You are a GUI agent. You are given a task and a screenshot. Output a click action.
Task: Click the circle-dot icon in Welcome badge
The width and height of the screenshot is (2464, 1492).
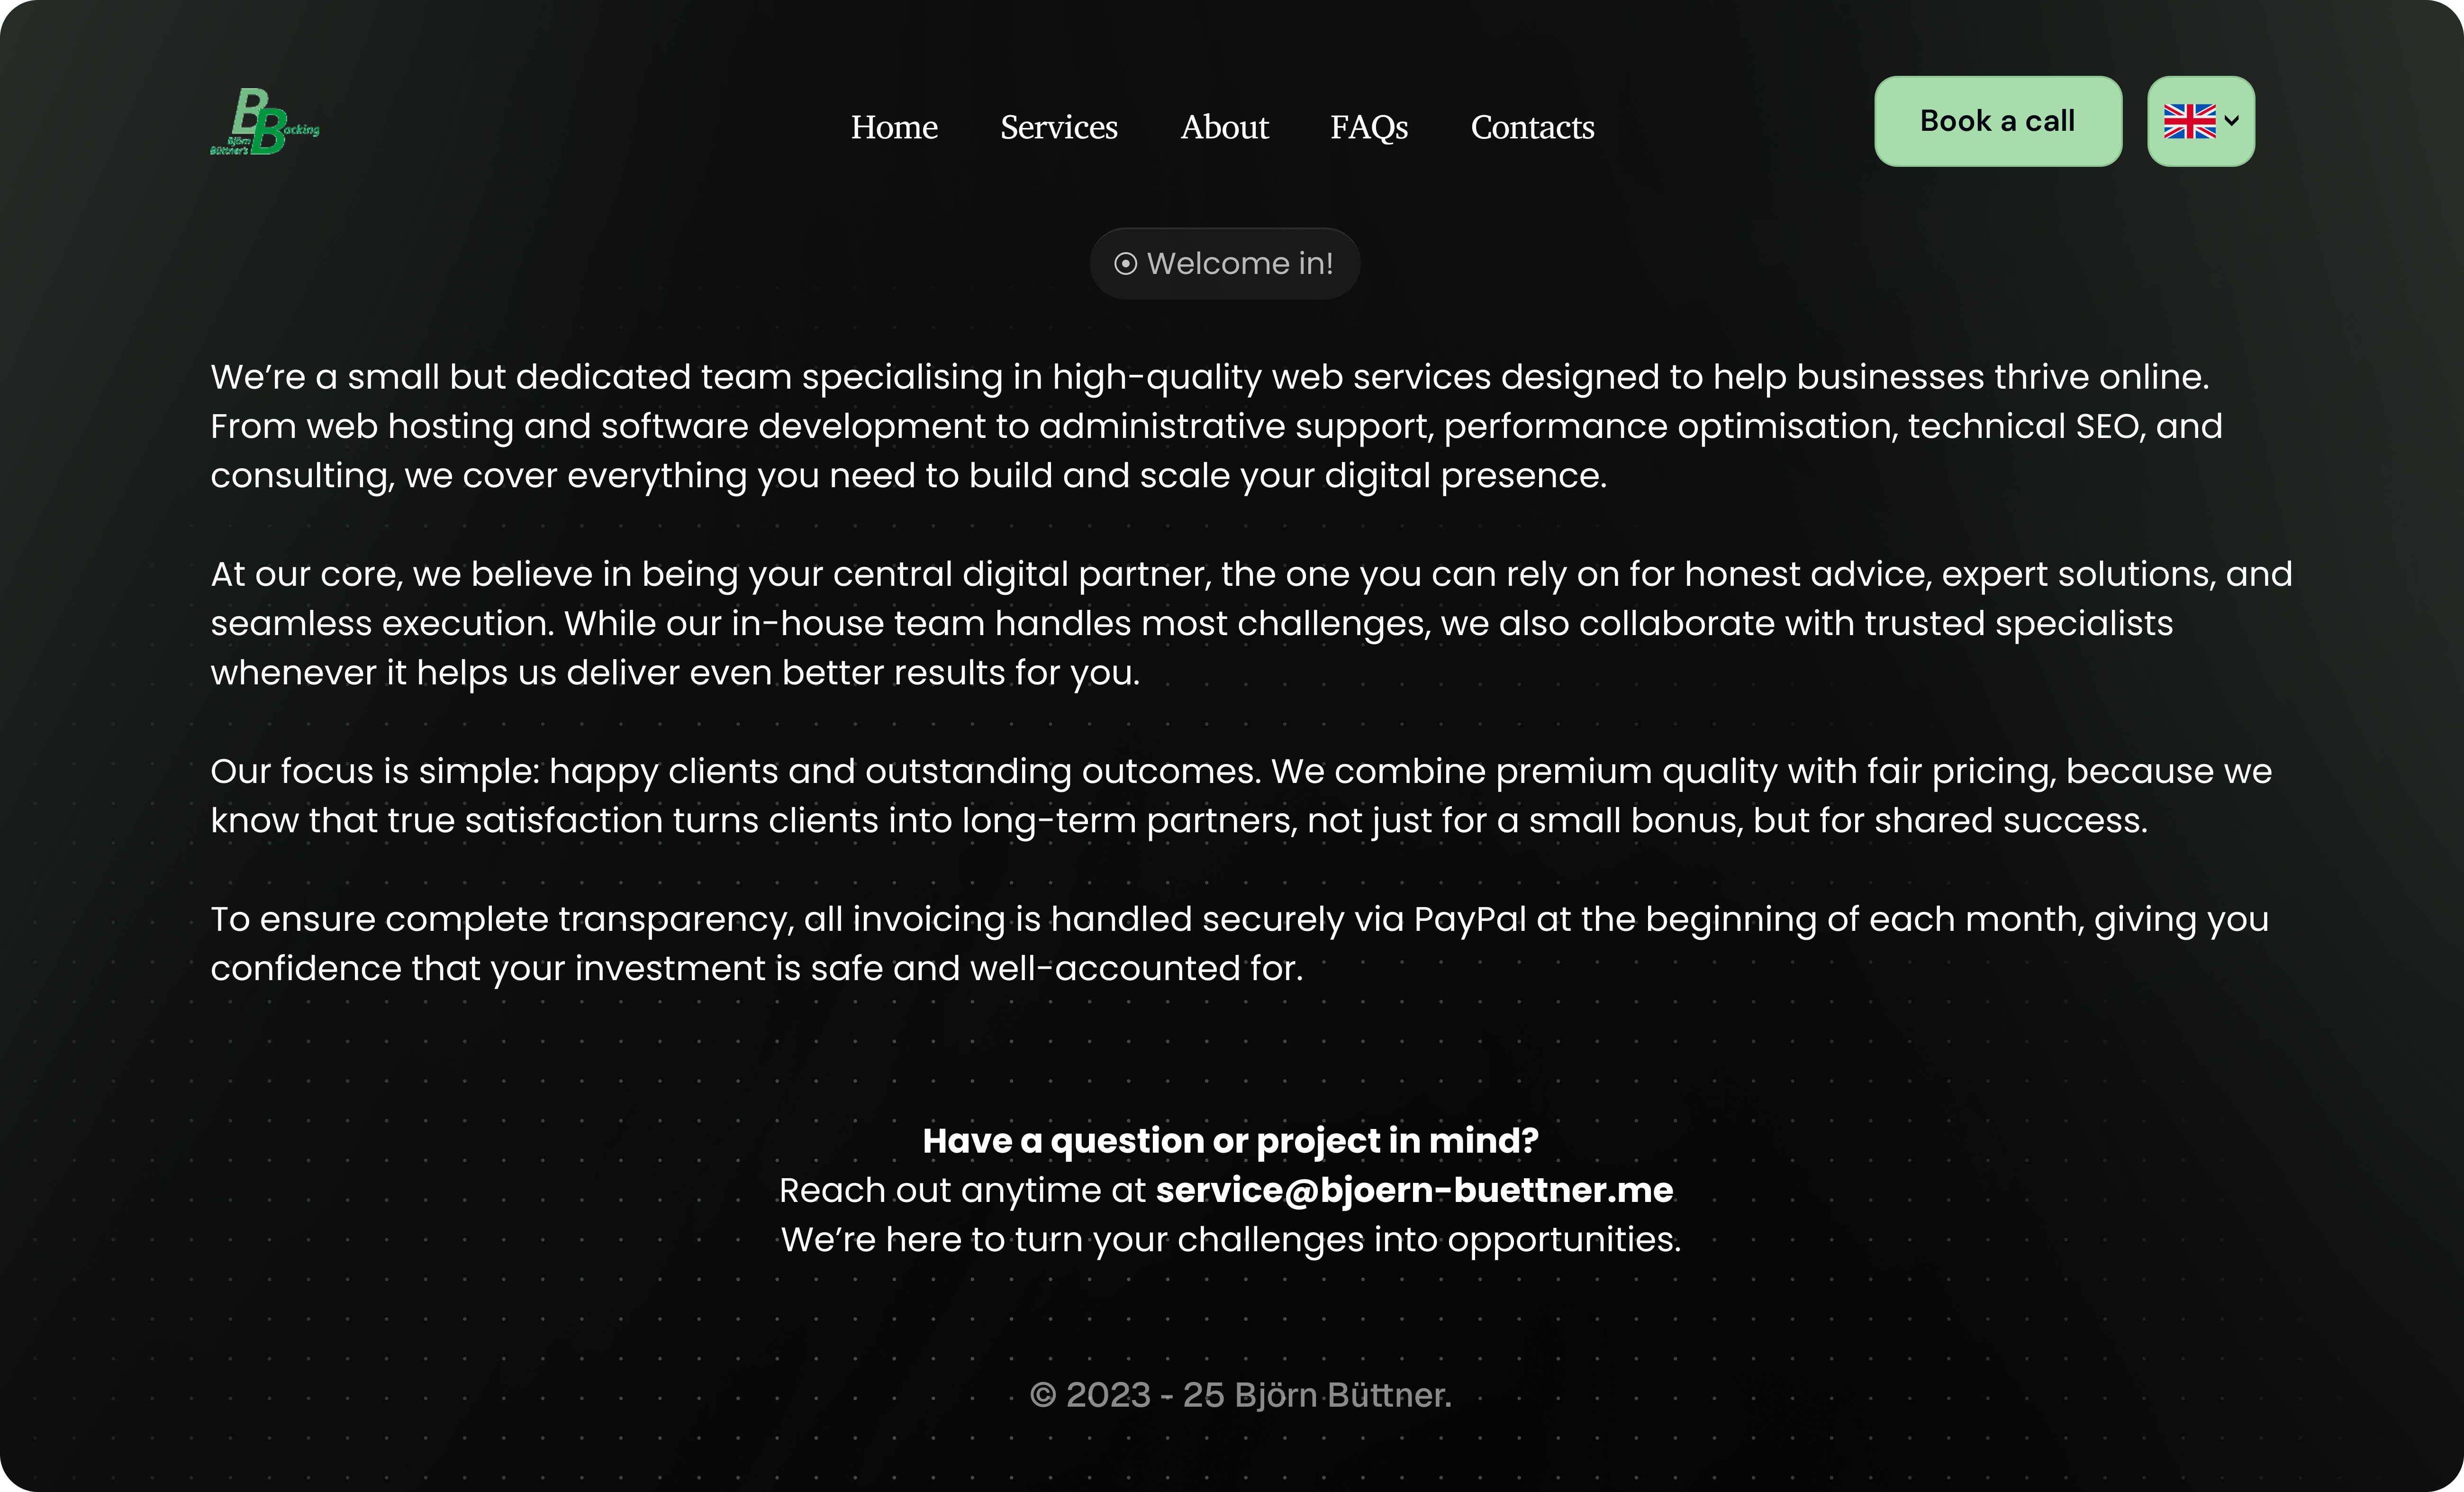(x=1125, y=264)
